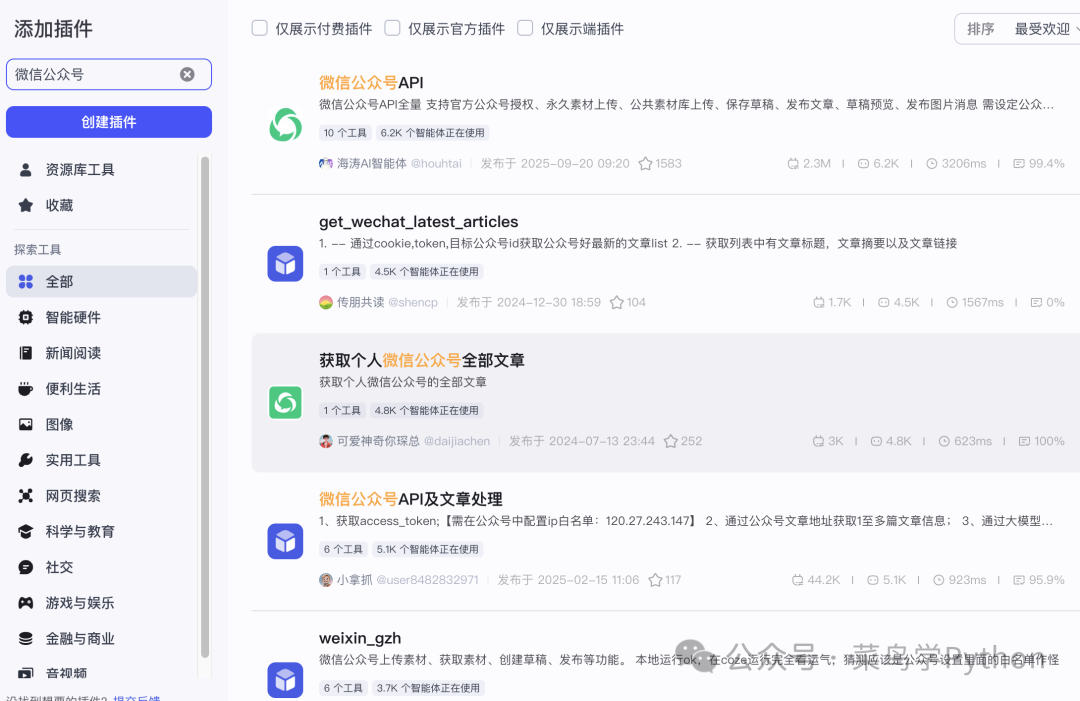Click the star icon beside 1583
The width and height of the screenshot is (1080, 701).
coord(645,164)
